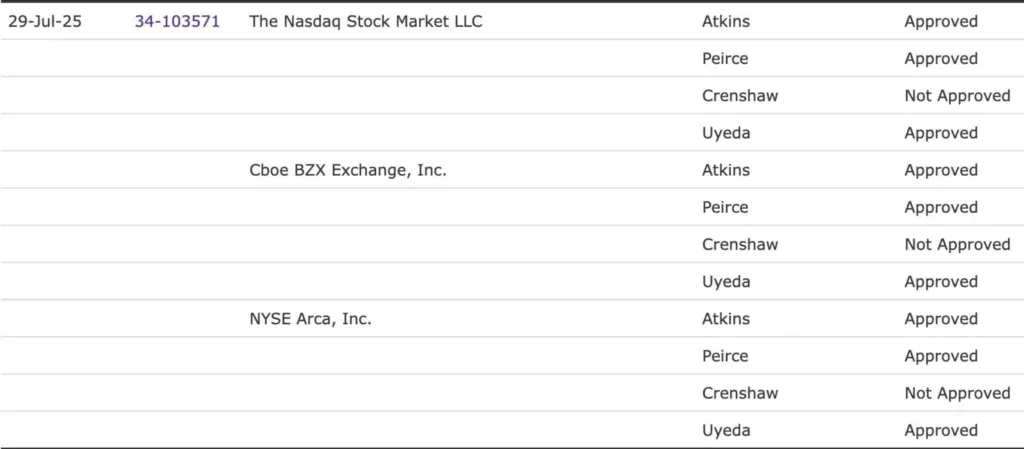The image size is (1024, 449).
Task: Click Atkins in the Nasdaq row
Action: tap(726, 21)
